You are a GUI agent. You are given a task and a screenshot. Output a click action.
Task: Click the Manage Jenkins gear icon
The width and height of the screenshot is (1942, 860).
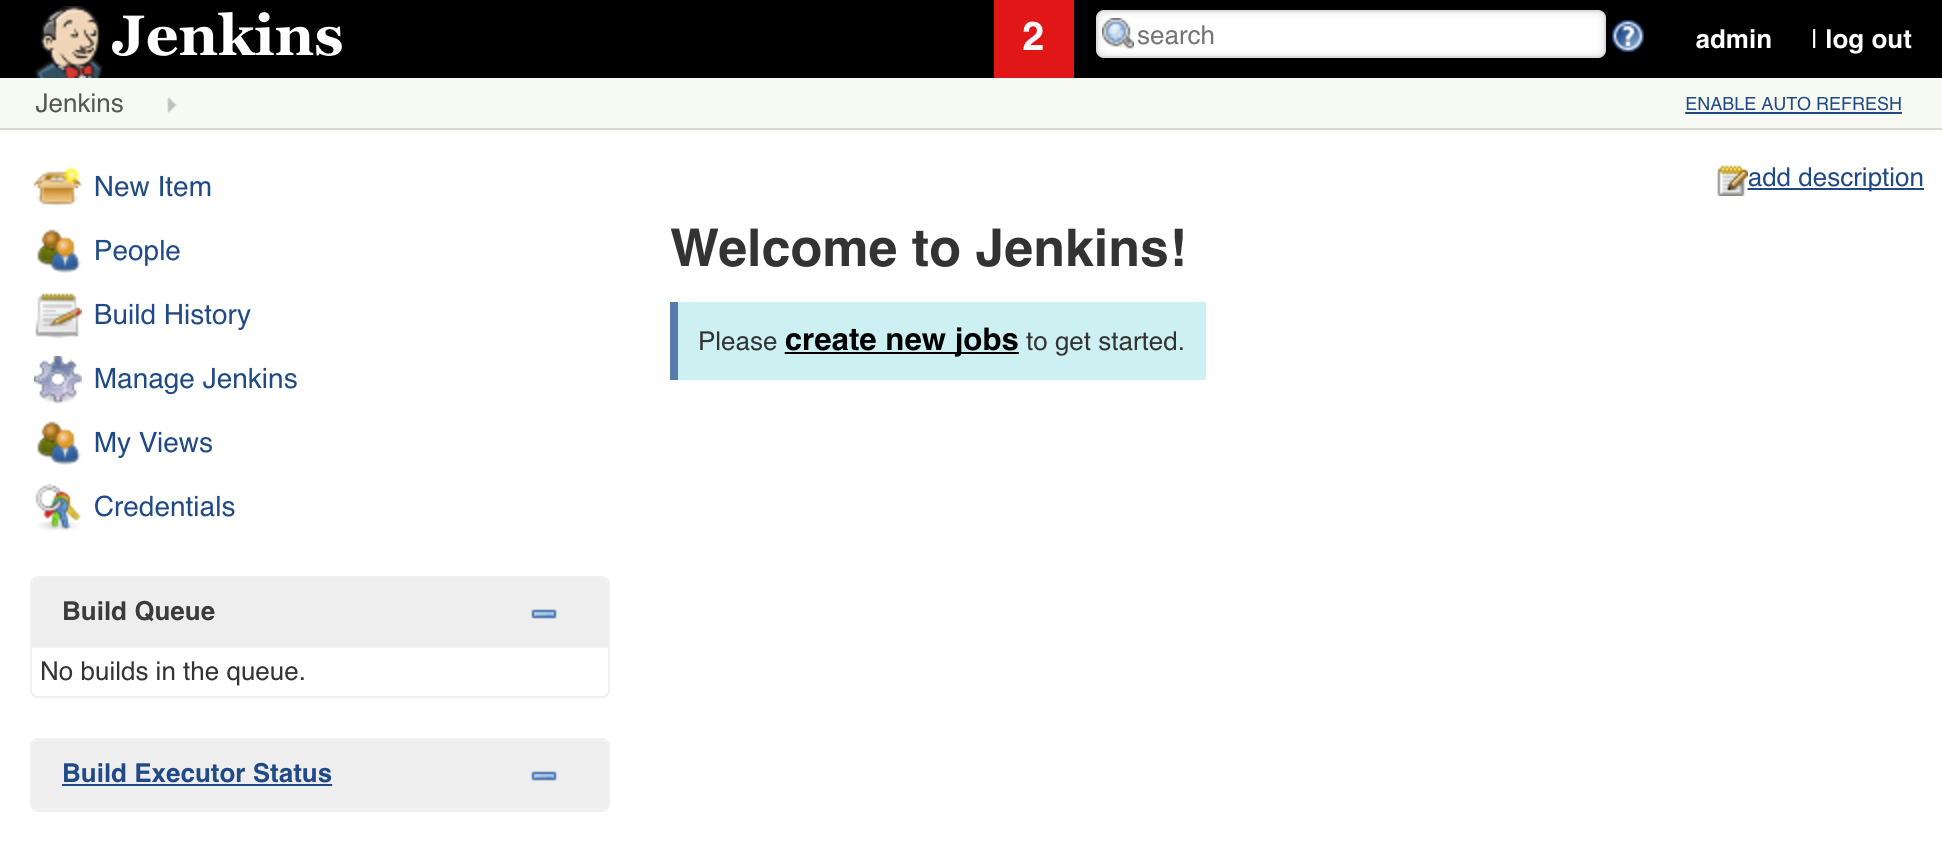point(57,378)
